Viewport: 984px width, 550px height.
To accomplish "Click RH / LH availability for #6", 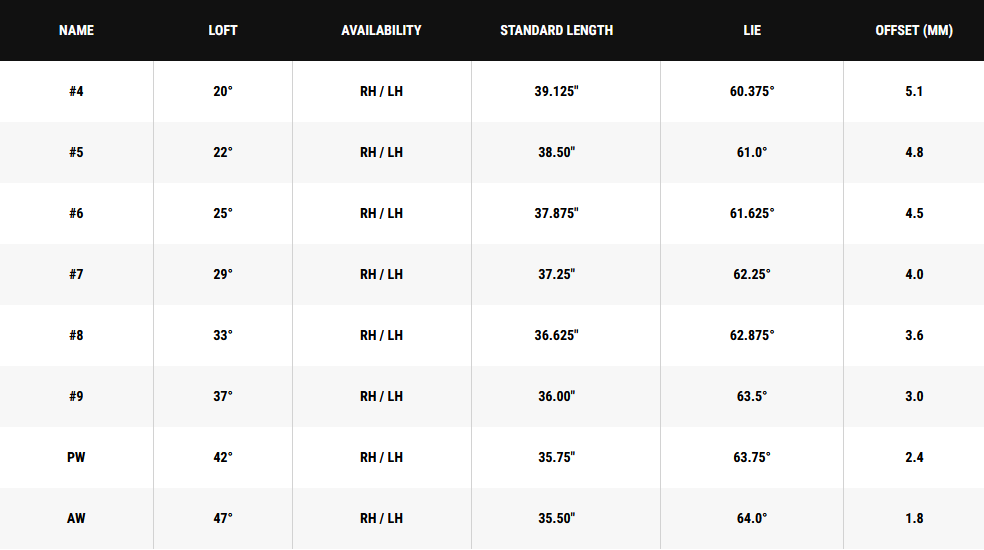I will [x=381, y=213].
